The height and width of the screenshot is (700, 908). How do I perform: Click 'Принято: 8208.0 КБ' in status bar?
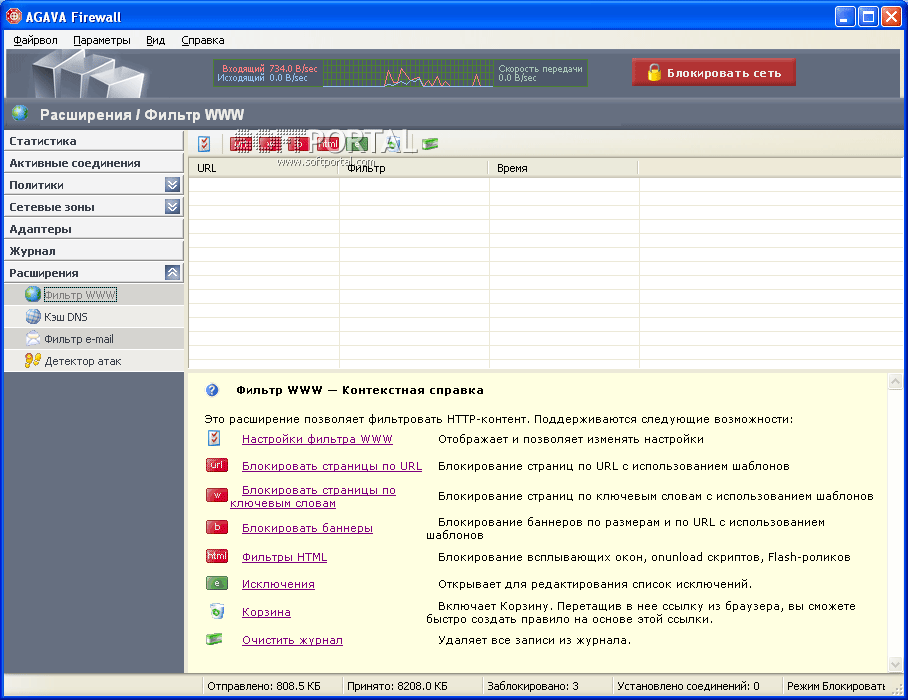tap(397, 686)
